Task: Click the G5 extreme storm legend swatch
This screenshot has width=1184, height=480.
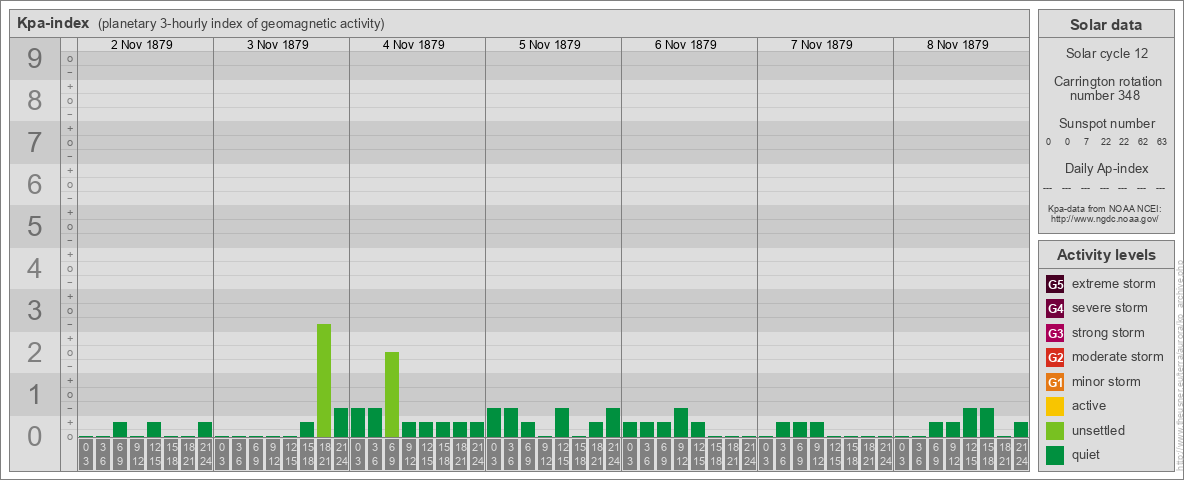Action: pos(1055,285)
